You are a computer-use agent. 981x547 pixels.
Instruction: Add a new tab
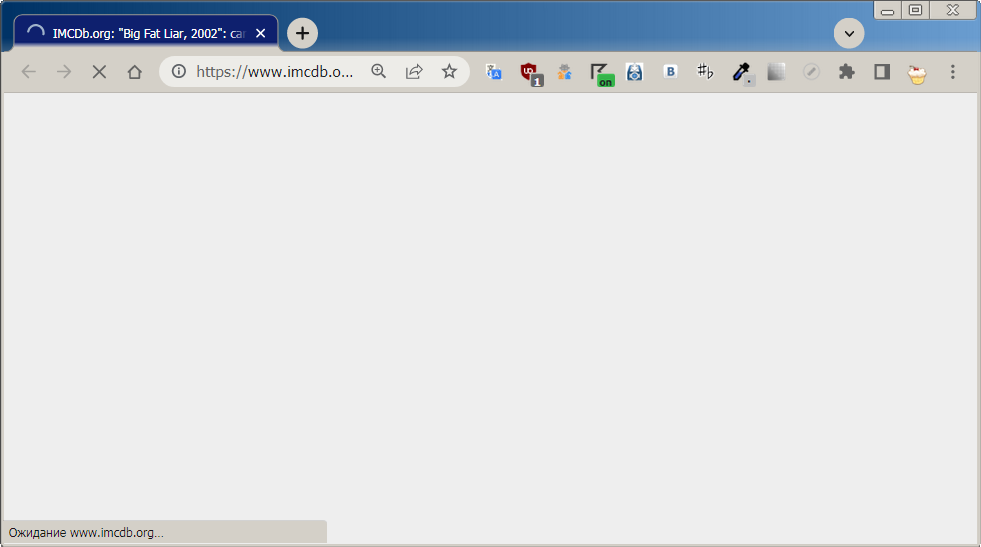click(302, 33)
